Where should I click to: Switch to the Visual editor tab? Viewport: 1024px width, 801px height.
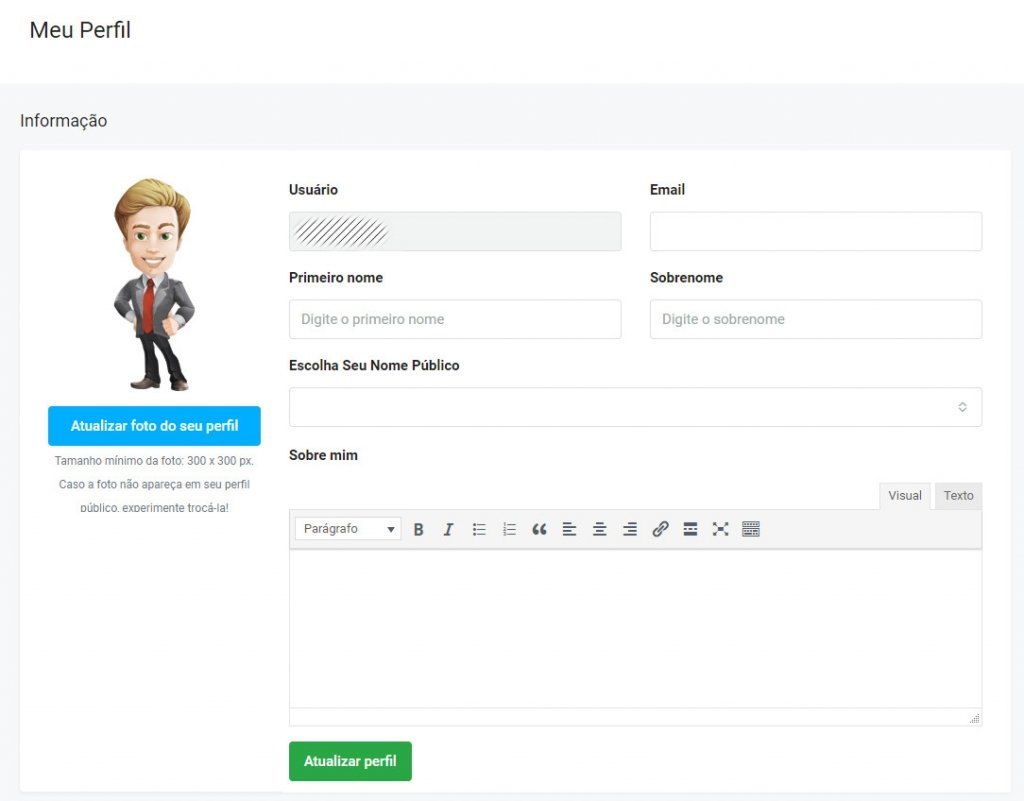tap(905, 496)
